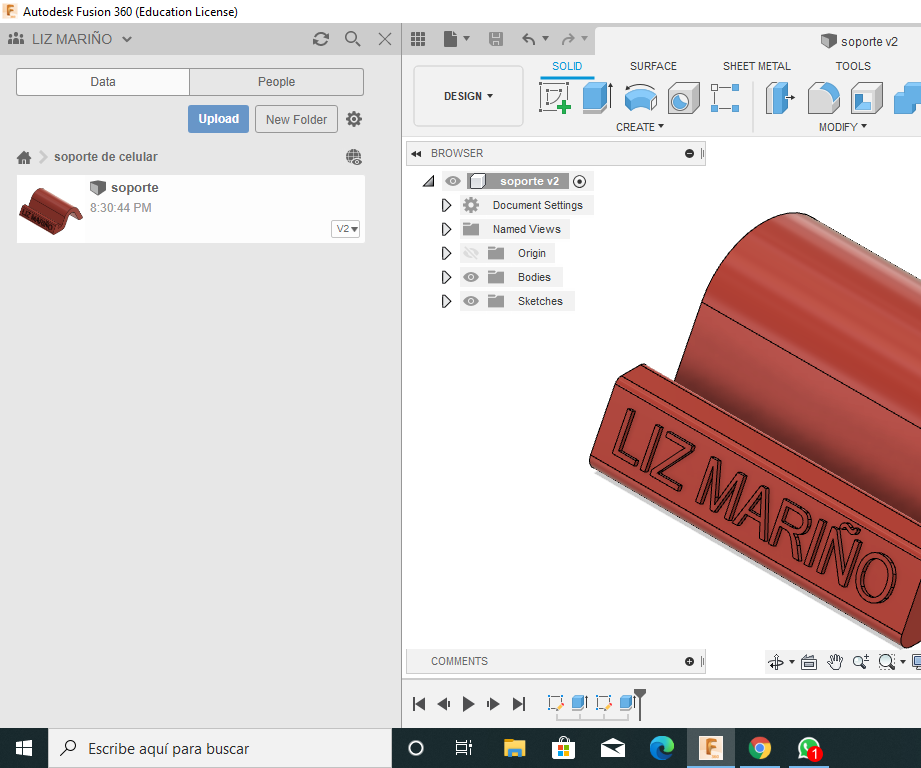
Task: Click the New Folder button
Action: (x=296, y=119)
